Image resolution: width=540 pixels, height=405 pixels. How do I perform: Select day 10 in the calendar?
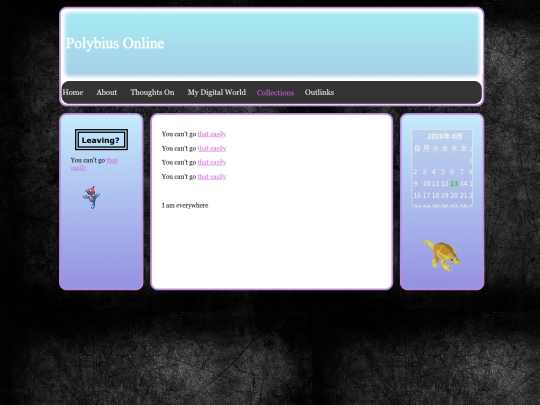pyautogui.click(x=426, y=184)
